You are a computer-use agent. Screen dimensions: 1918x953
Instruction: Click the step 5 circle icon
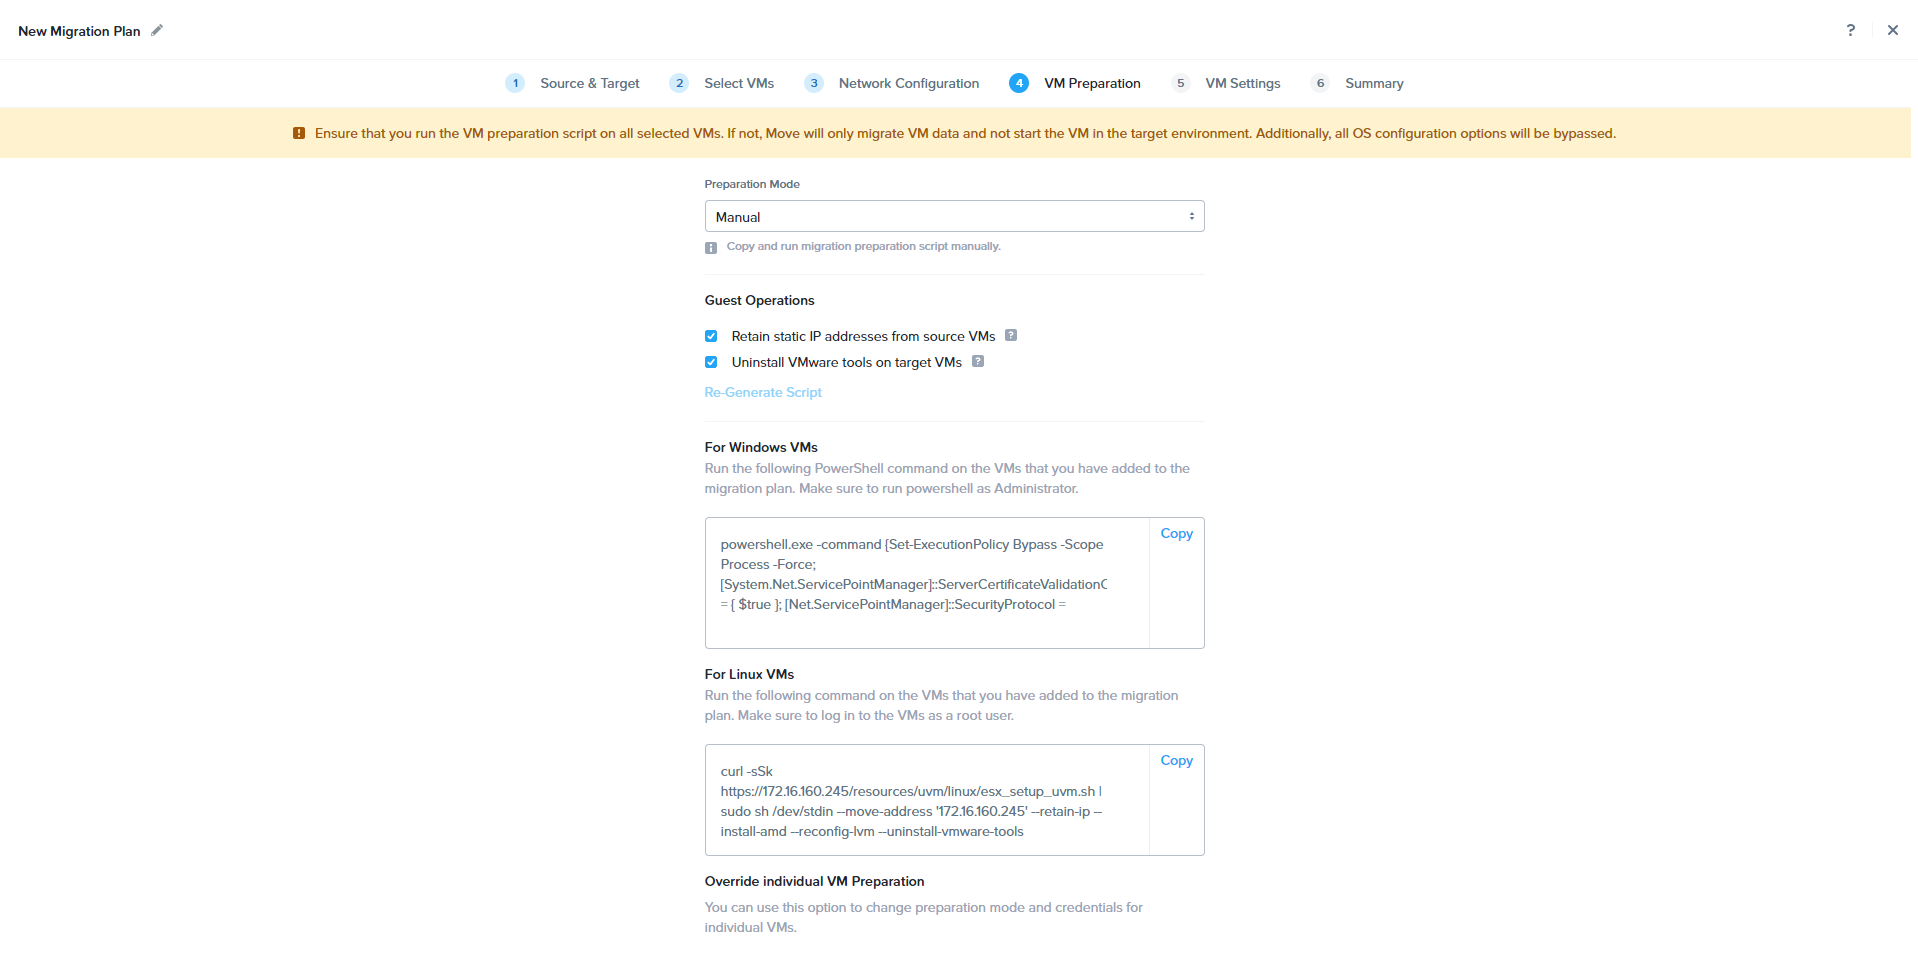point(1180,83)
